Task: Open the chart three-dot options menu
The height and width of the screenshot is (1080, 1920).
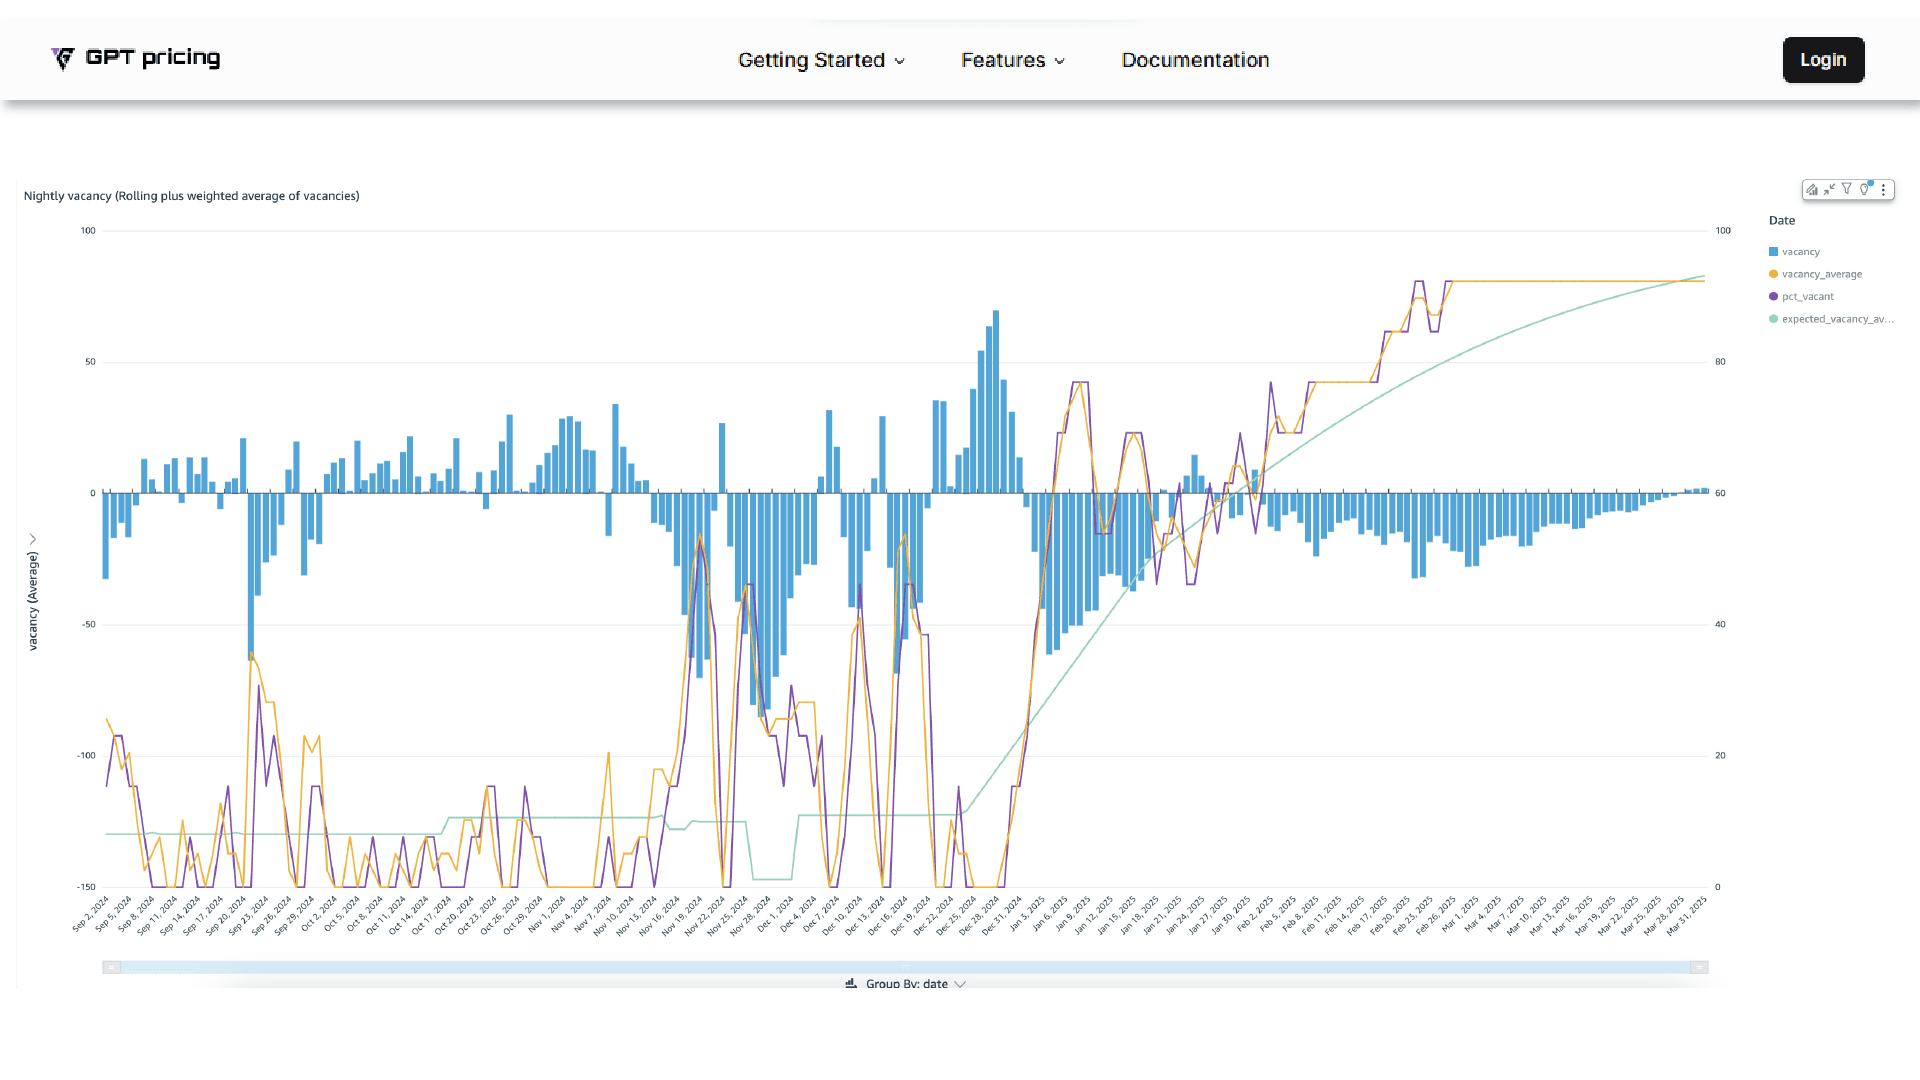Action: point(1883,190)
